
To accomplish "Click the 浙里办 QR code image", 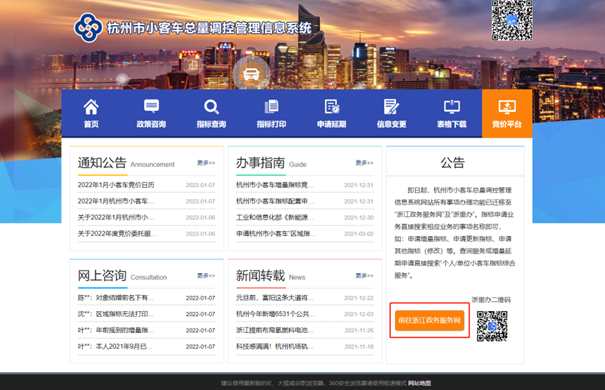I will click(x=492, y=326).
